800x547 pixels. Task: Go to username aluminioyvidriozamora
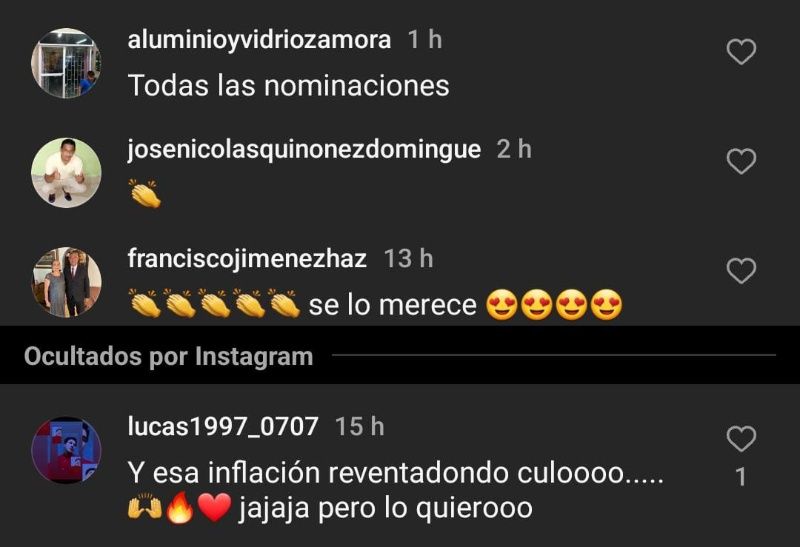tap(259, 40)
